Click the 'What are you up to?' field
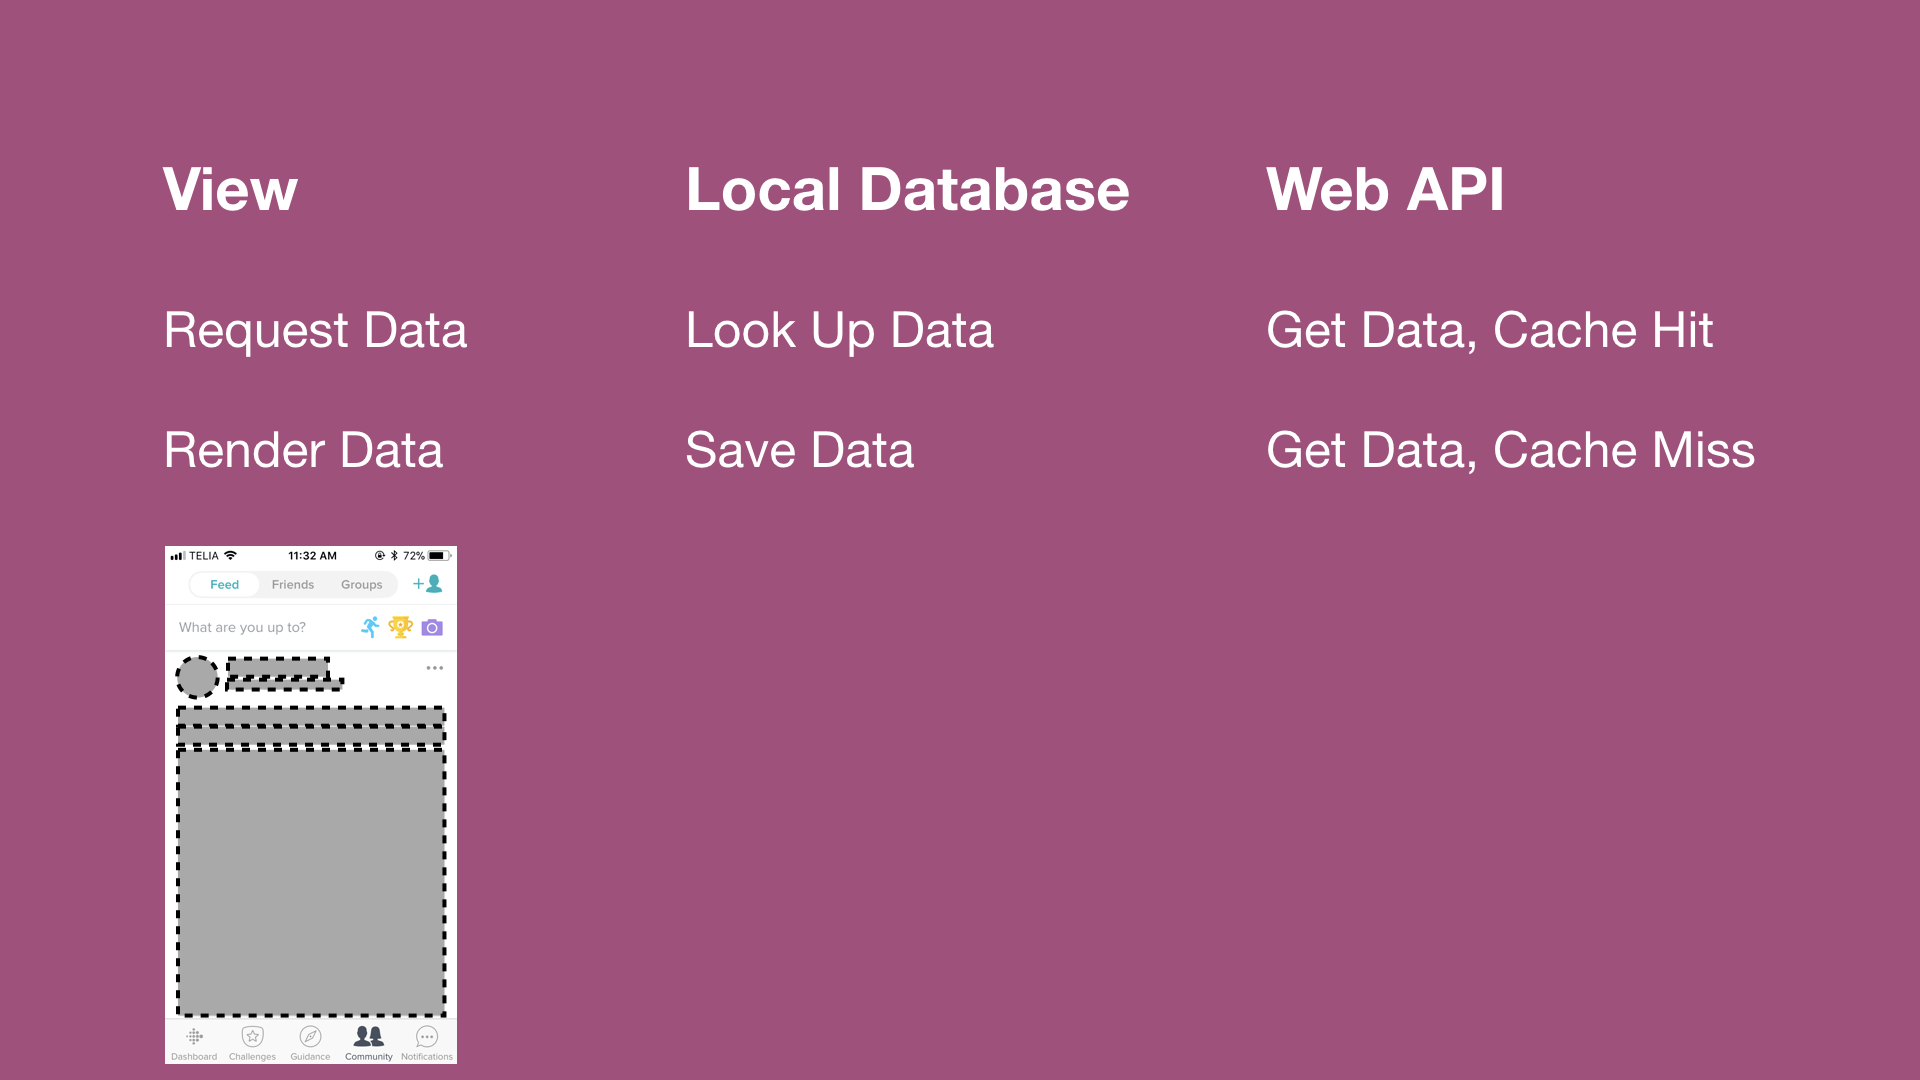The image size is (1920, 1080). (x=243, y=628)
